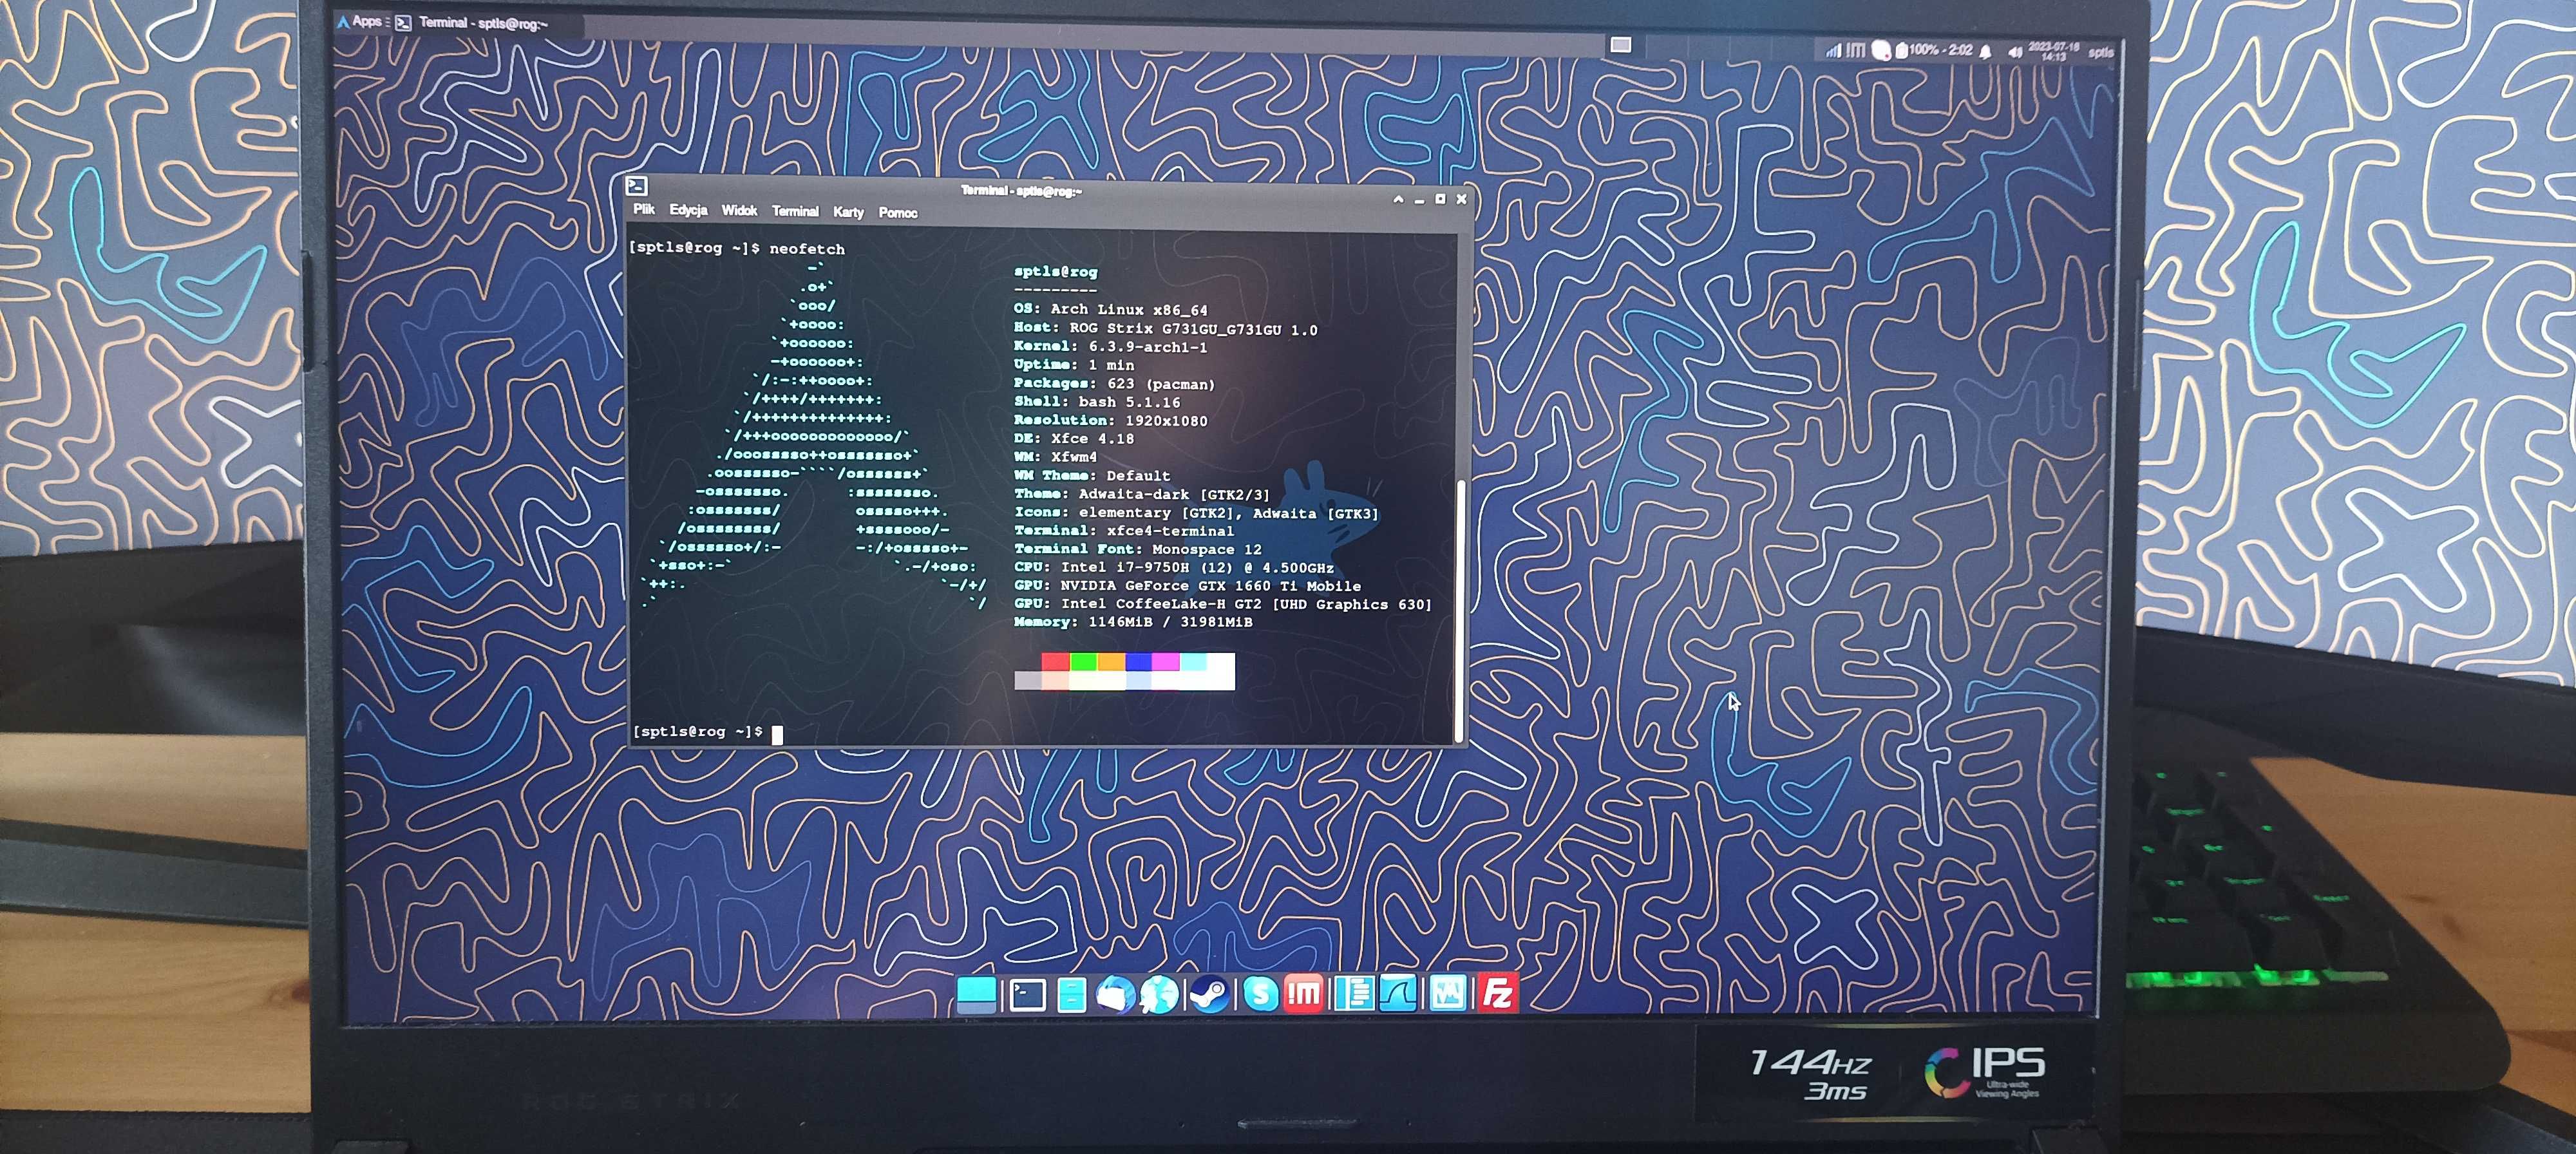2576x1154 pixels.
Task: Click the green neofetch color block
Action: pyautogui.click(x=1083, y=662)
